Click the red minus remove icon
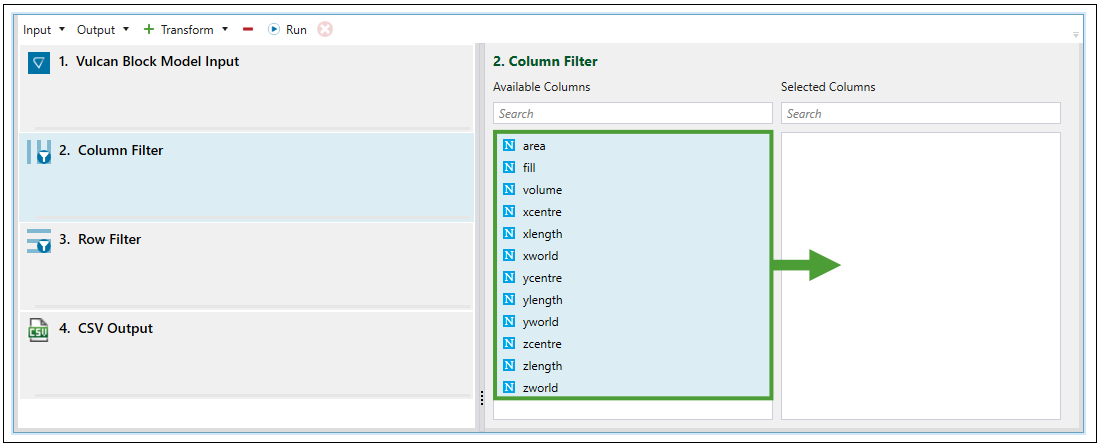This screenshot has width=1112, height=448. click(248, 30)
